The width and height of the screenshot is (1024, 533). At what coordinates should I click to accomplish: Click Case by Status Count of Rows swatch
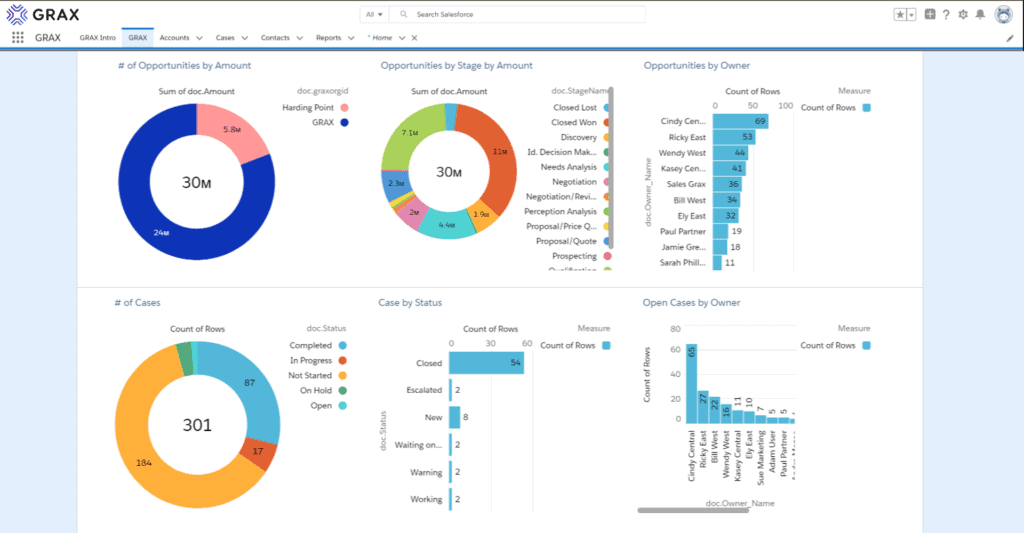pos(606,346)
